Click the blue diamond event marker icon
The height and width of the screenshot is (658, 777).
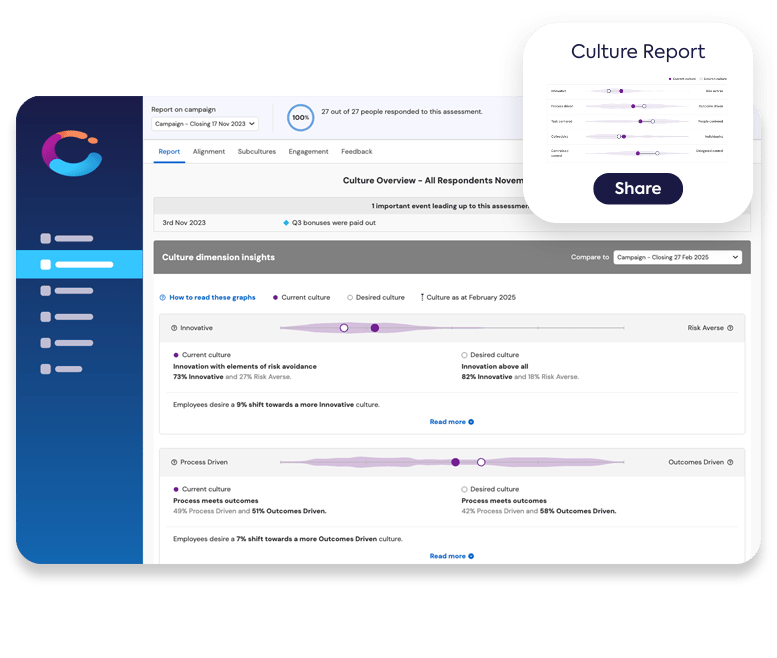pos(286,223)
